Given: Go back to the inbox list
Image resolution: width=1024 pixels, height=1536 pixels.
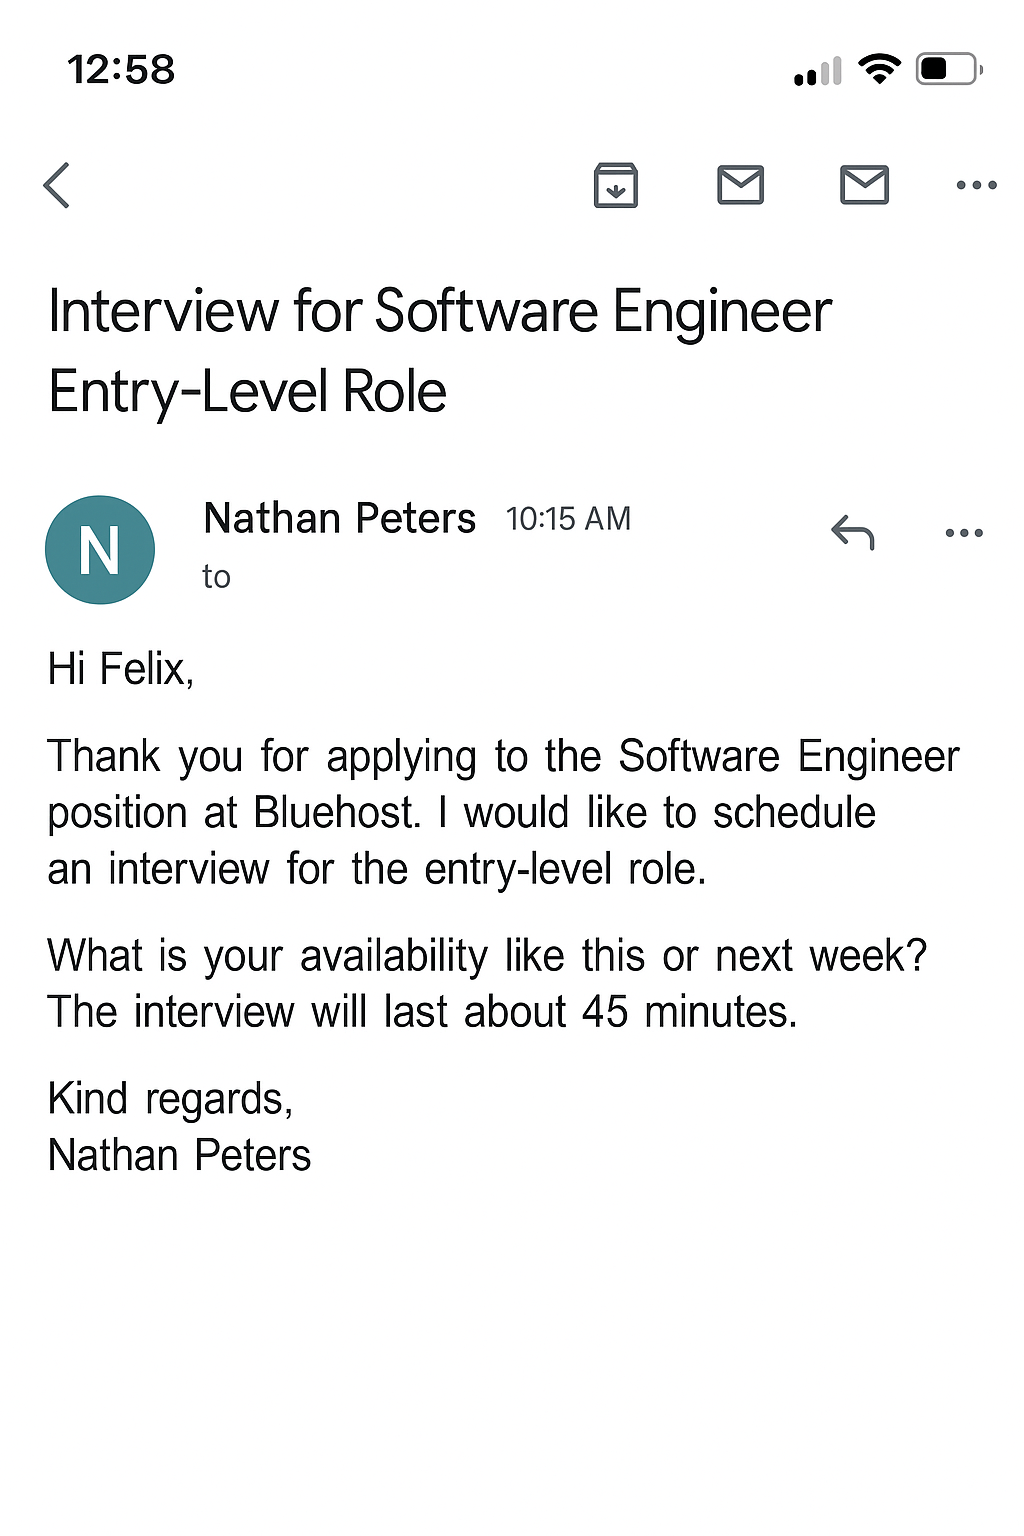Looking at the screenshot, I should (x=58, y=185).
